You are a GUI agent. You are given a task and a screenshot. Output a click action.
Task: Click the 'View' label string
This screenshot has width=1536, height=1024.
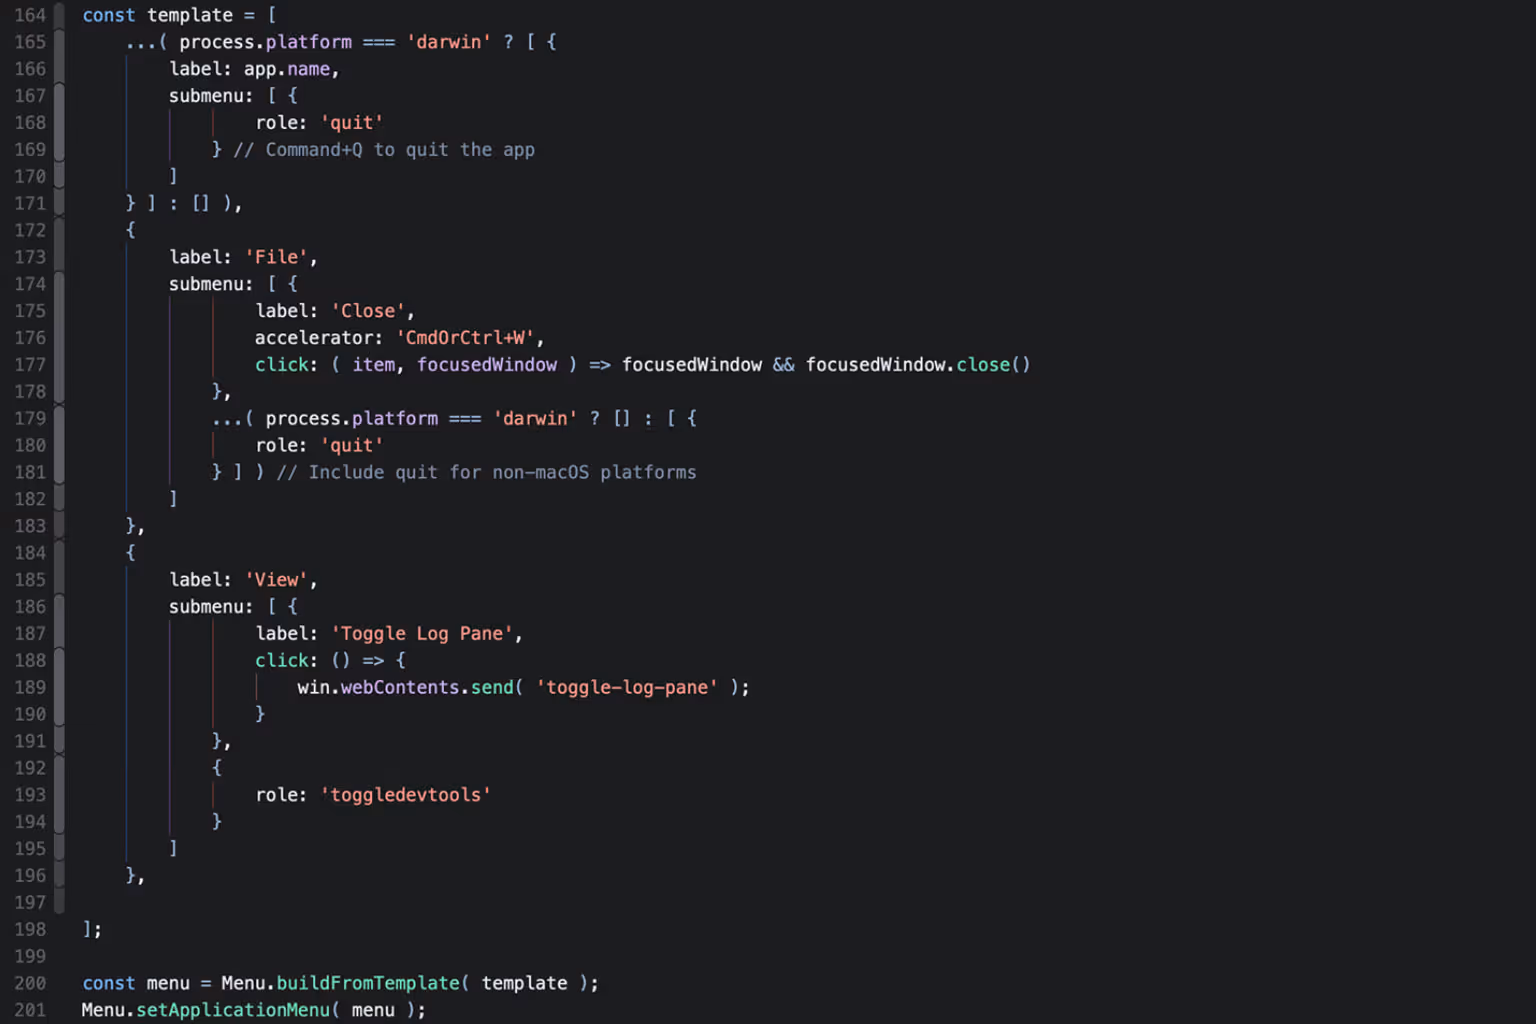tap(276, 580)
